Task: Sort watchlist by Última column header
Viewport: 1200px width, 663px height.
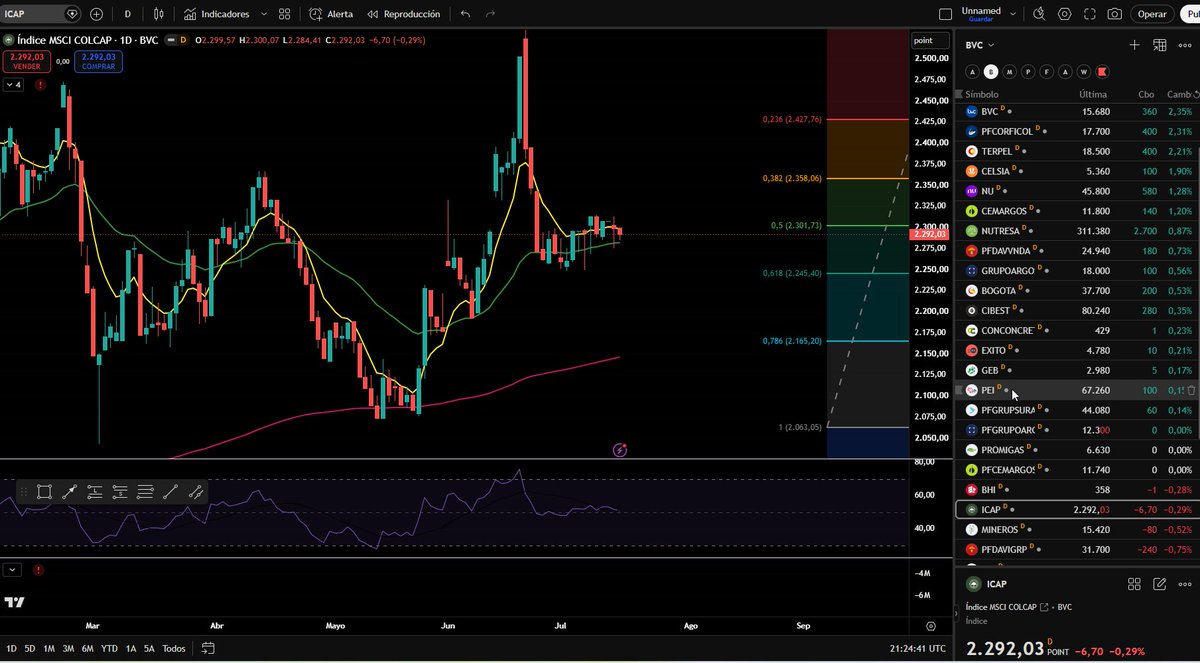Action: pos(1093,94)
